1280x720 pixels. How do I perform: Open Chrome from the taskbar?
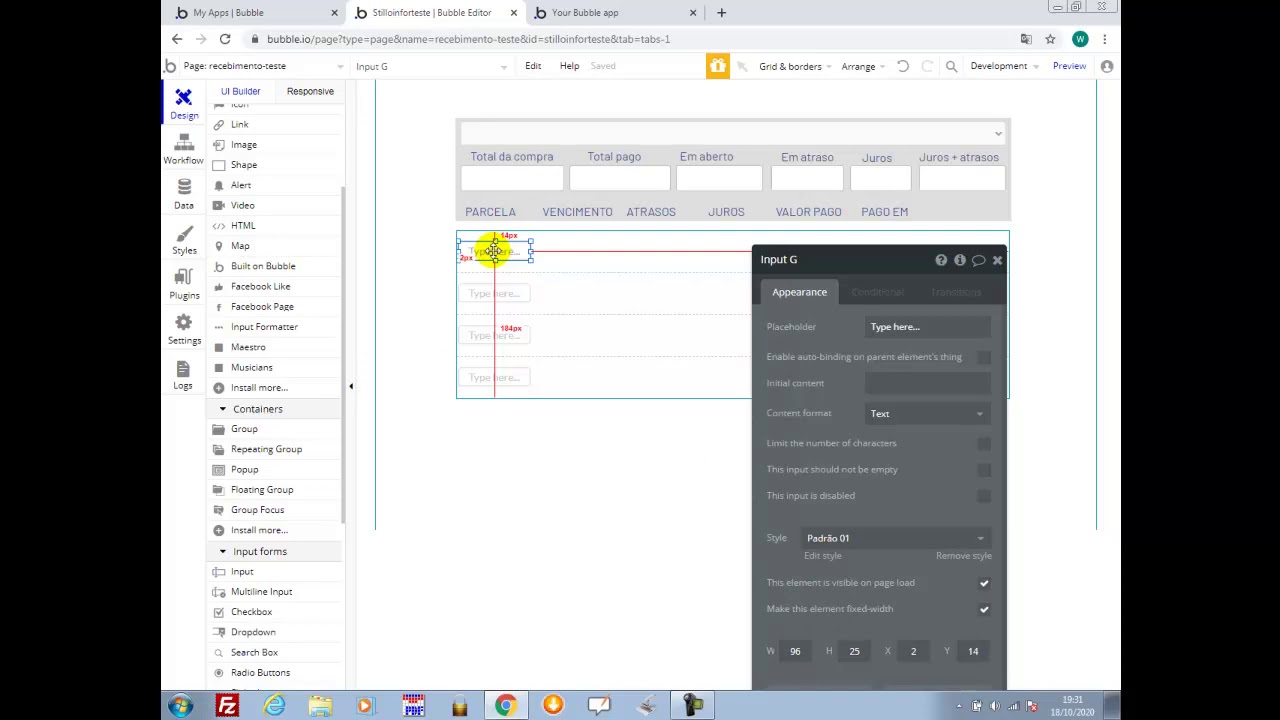pos(505,706)
